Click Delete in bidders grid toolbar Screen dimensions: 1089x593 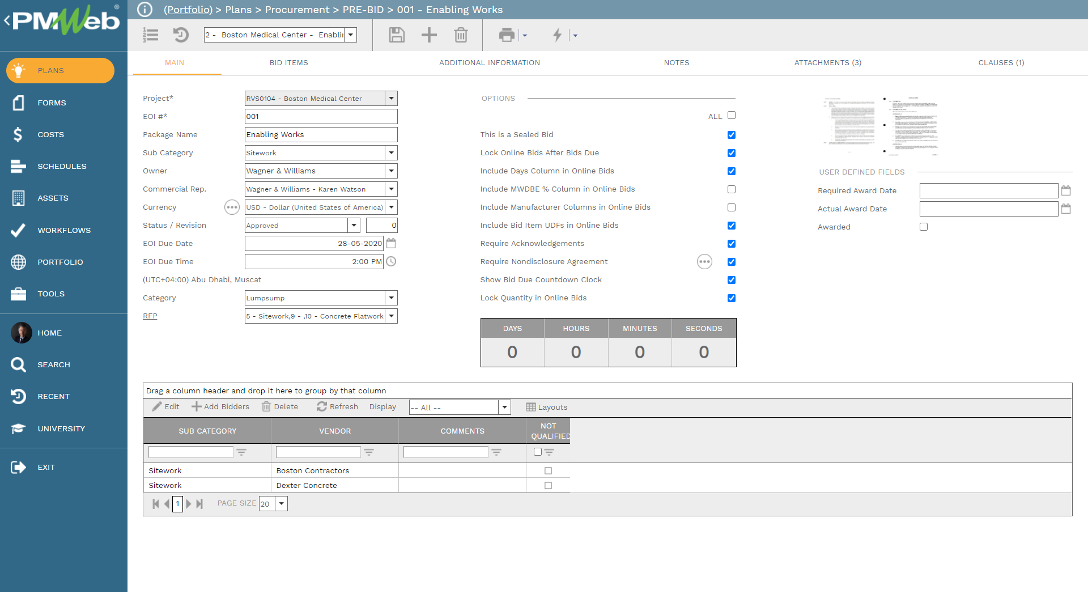coord(280,407)
